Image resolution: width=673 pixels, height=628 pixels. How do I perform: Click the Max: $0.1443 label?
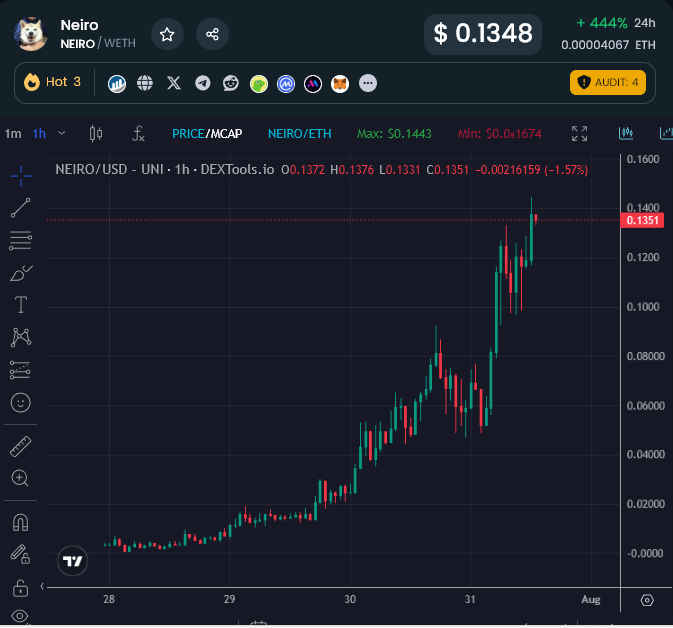click(394, 134)
